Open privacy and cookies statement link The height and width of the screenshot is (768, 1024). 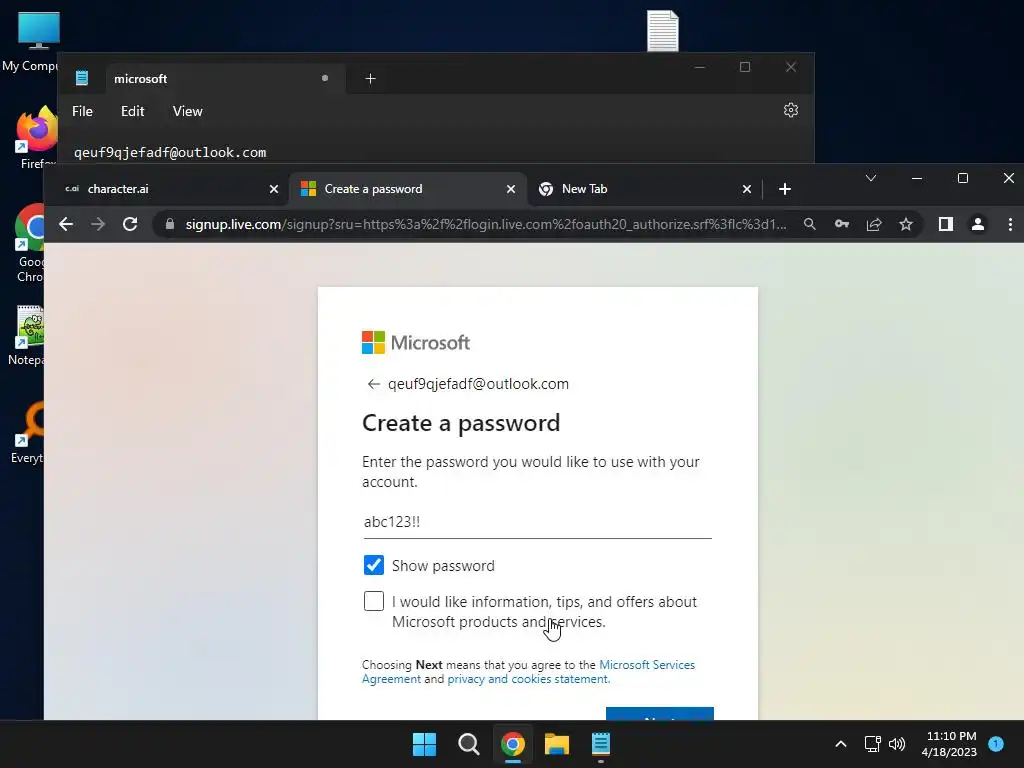(x=528, y=679)
